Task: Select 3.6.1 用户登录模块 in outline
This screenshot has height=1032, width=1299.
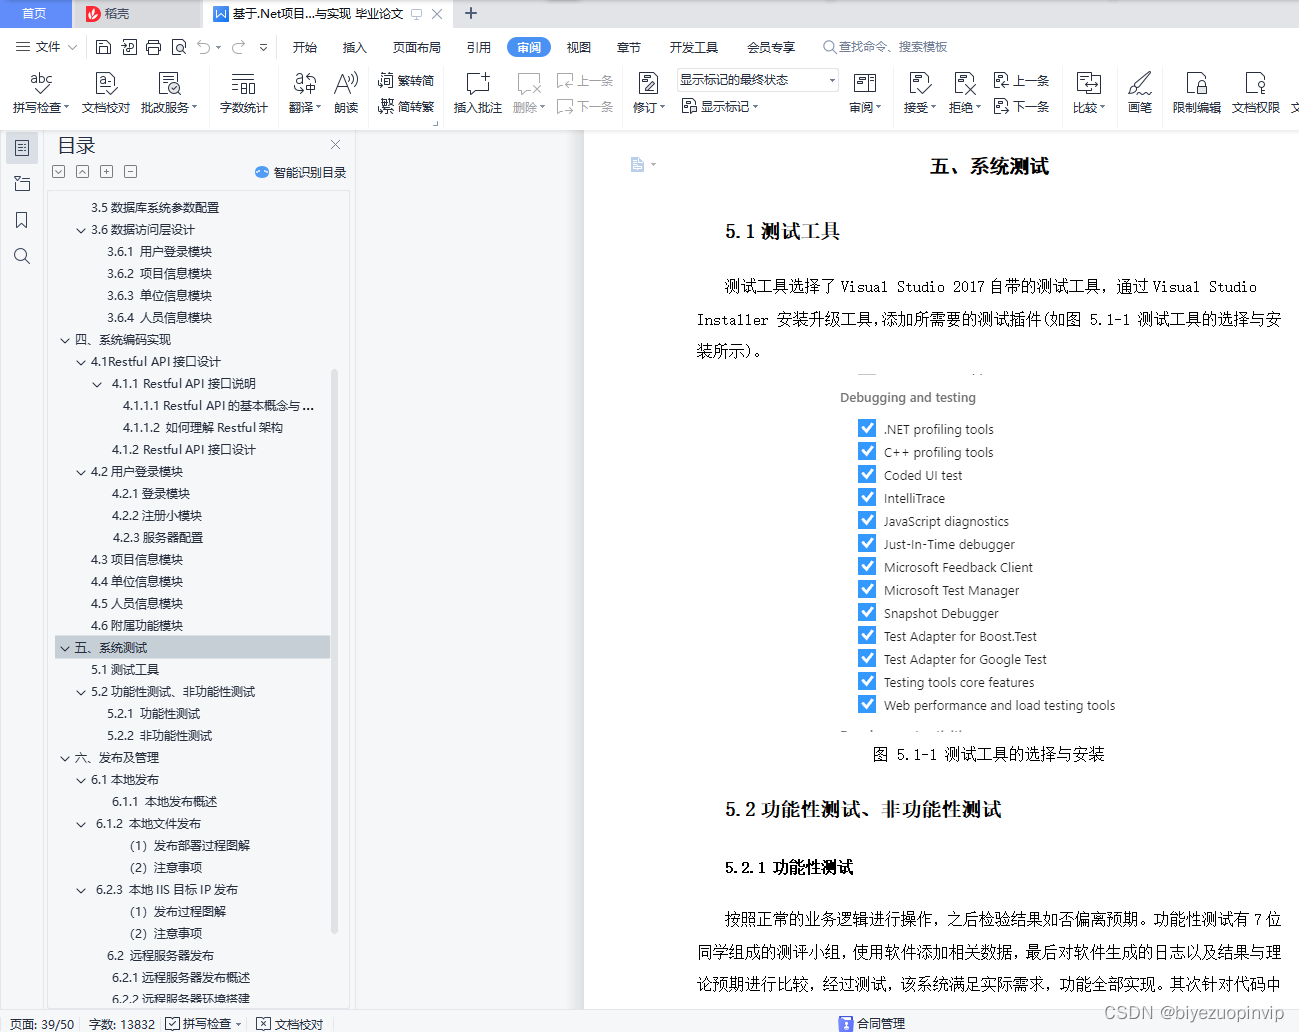Action: tap(159, 252)
